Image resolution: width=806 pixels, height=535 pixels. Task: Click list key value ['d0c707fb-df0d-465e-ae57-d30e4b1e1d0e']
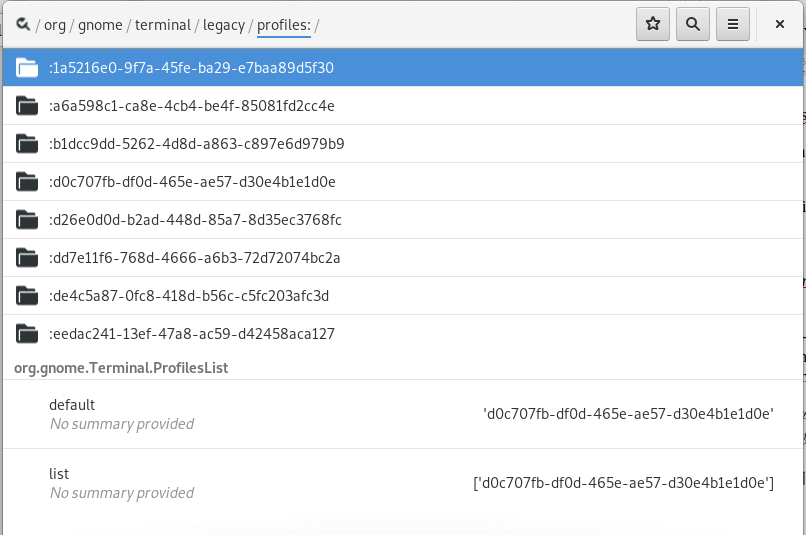[624, 483]
